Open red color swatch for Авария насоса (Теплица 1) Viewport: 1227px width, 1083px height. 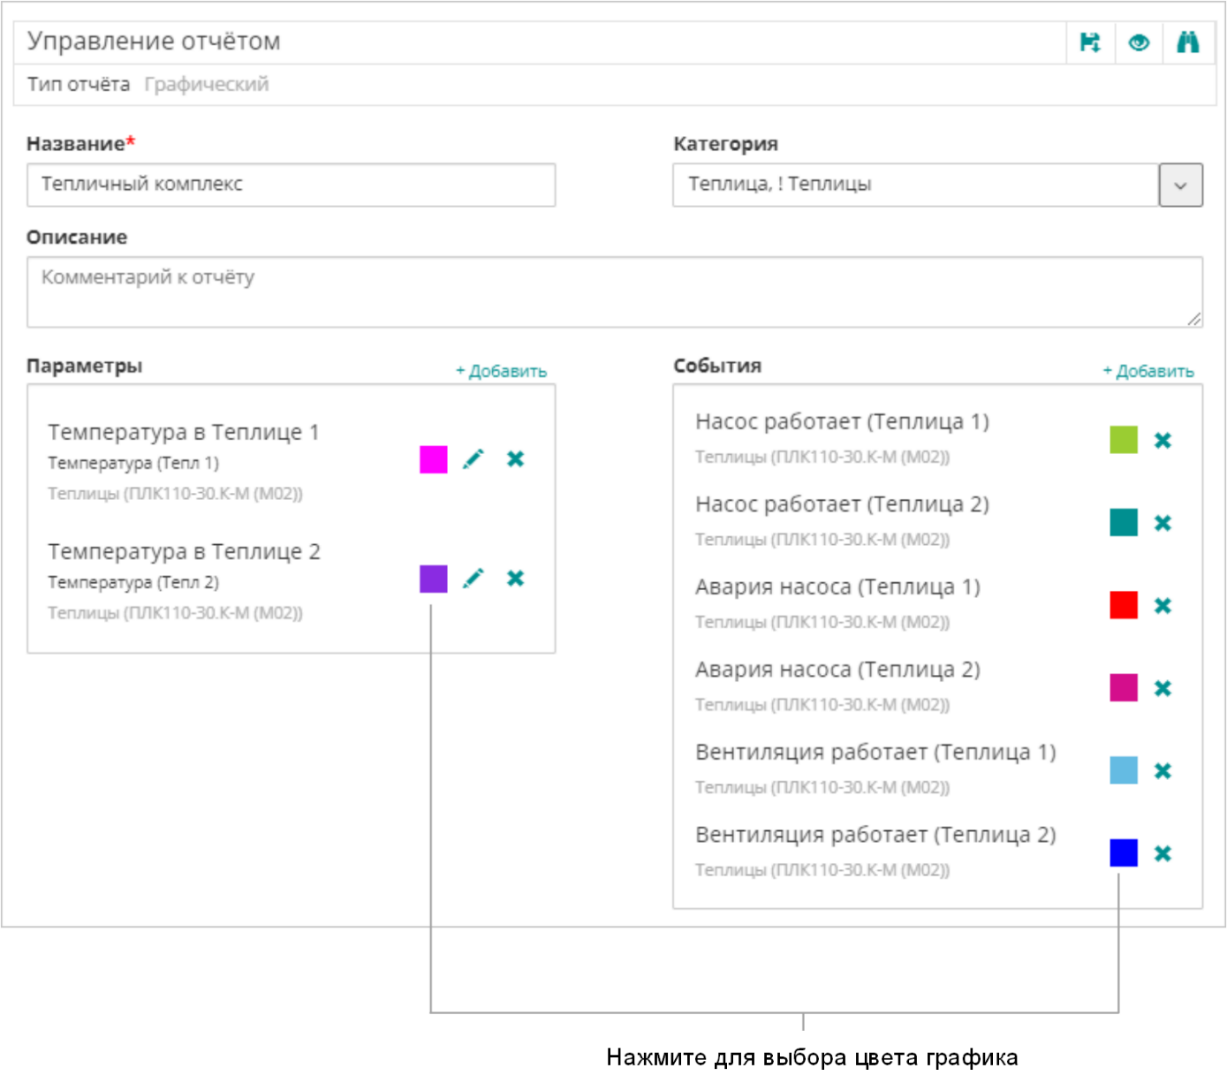[x=1123, y=605]
